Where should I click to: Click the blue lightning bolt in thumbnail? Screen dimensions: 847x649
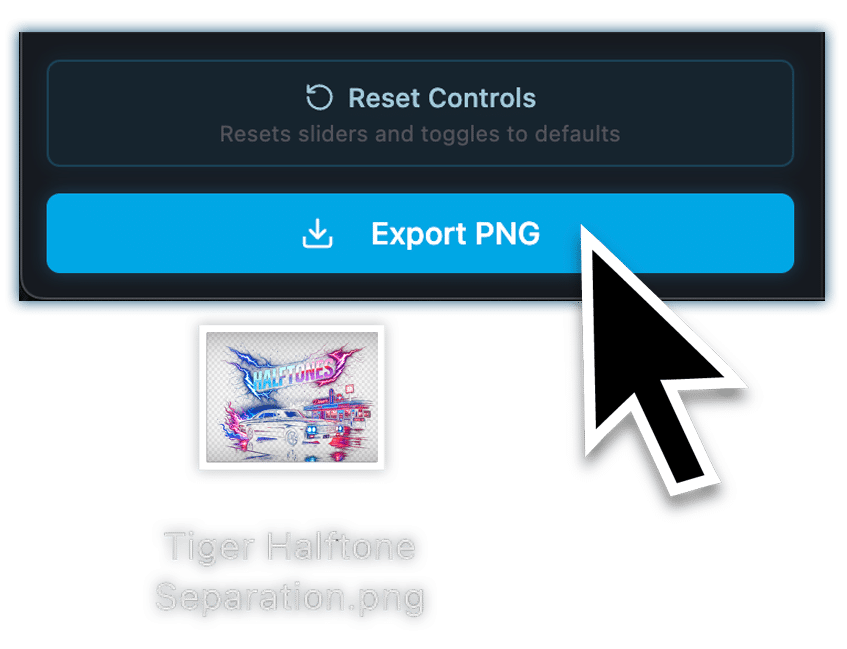246,367
